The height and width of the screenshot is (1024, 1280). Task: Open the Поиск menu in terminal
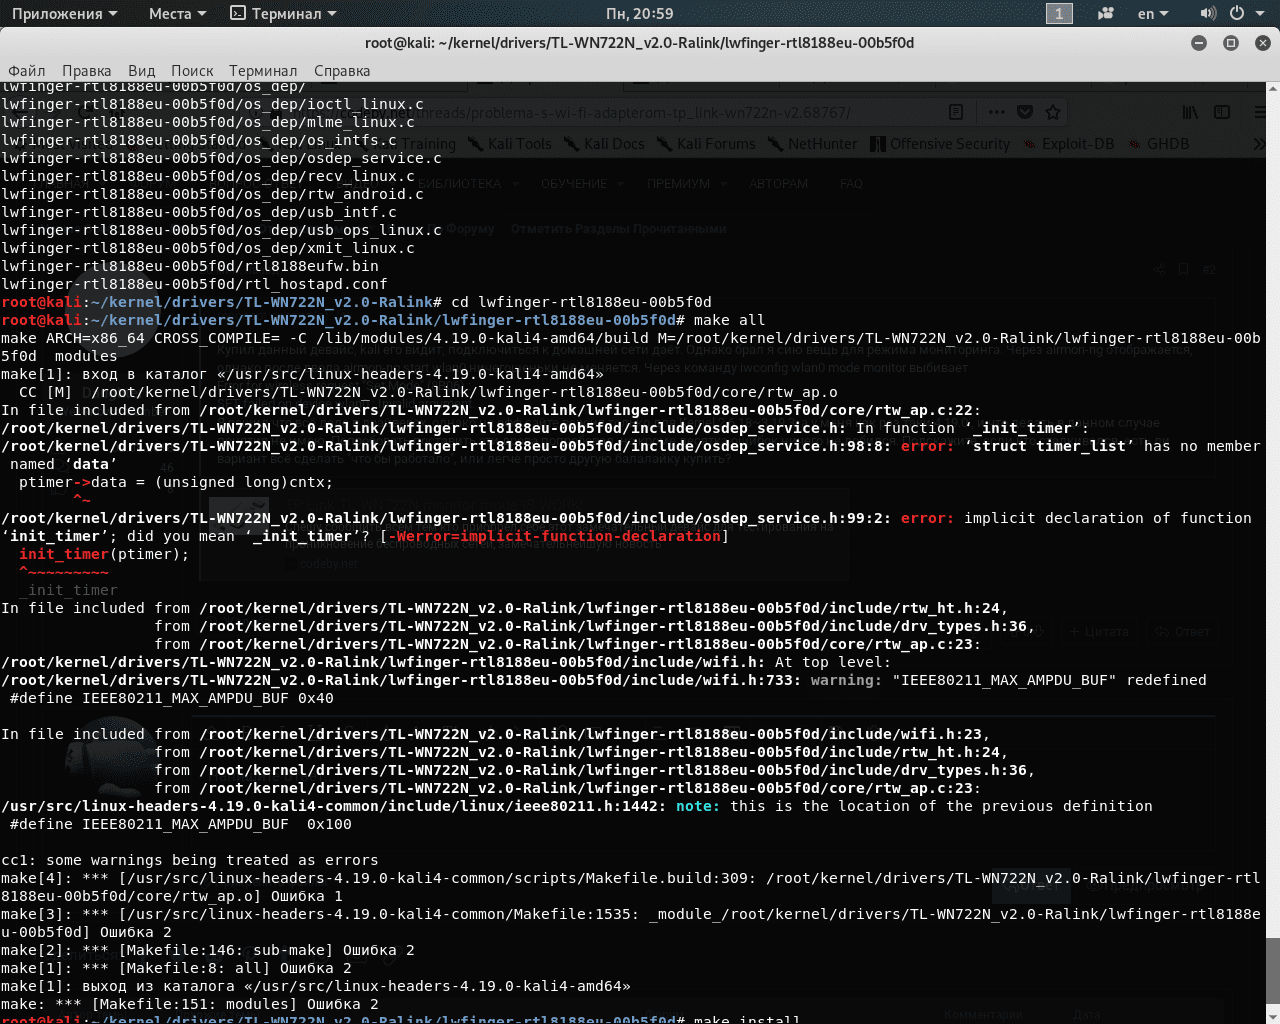coord(192,71)
